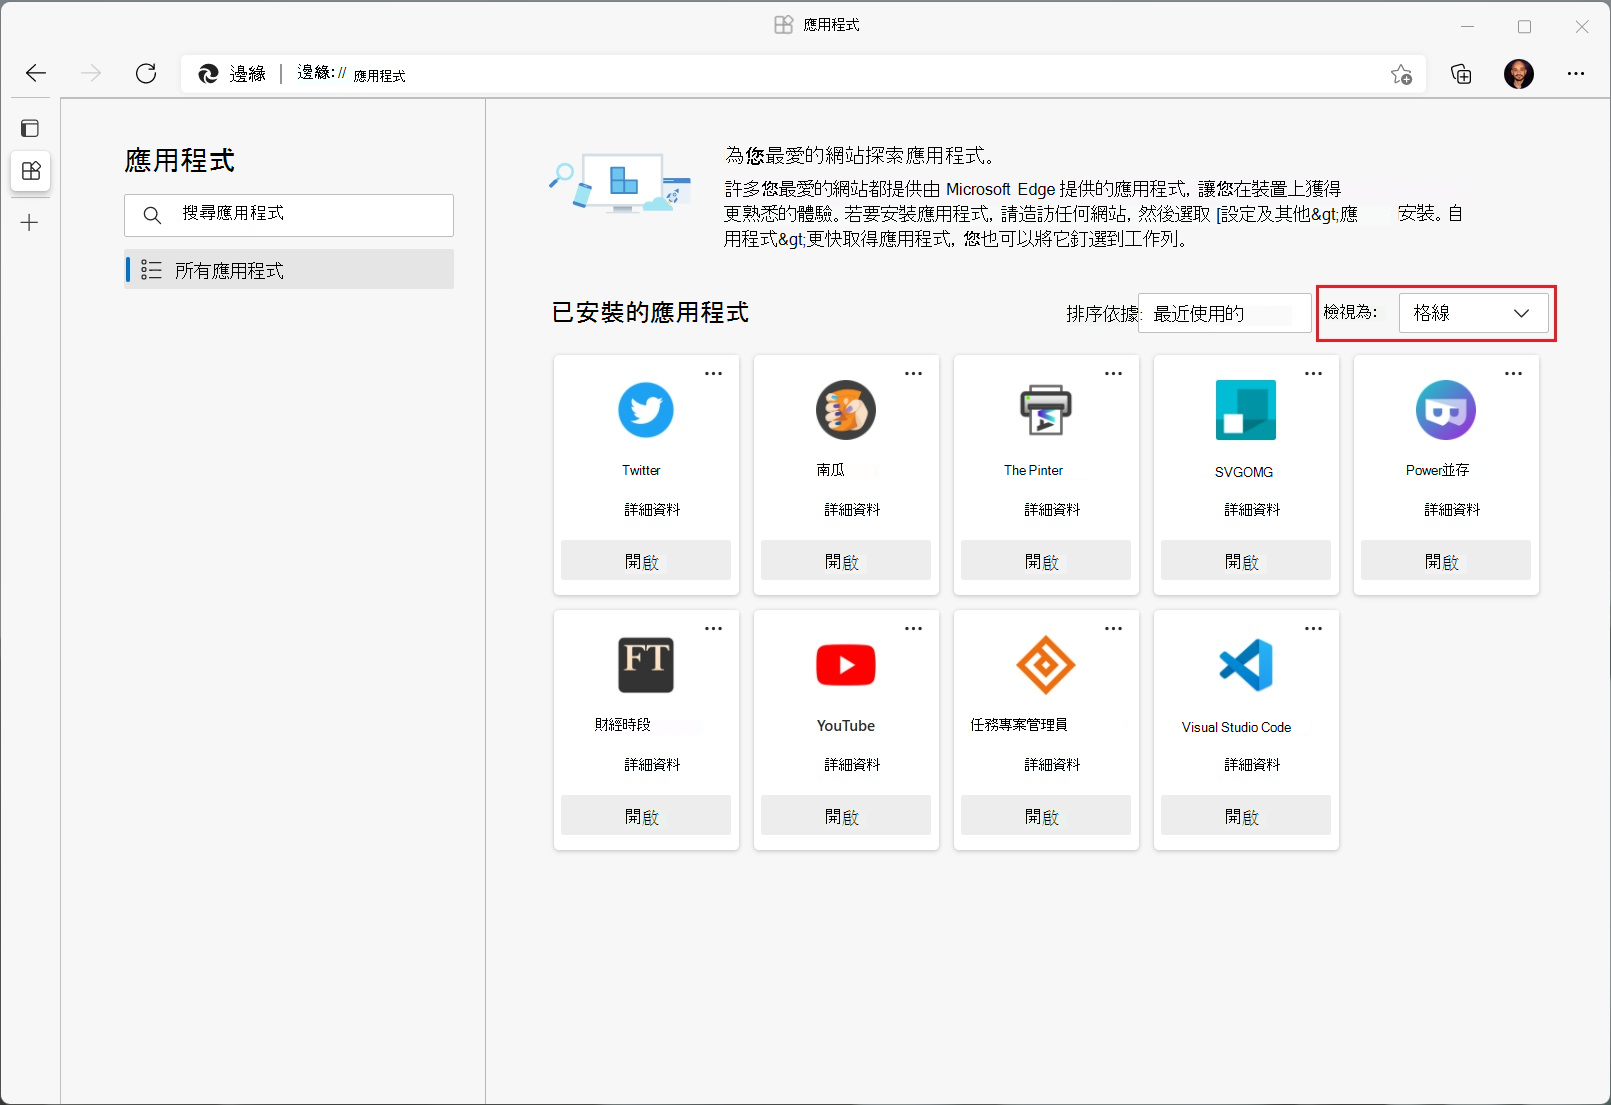
Task: Select the Apps tab in sidebar
Action: [x=31, y=171]
